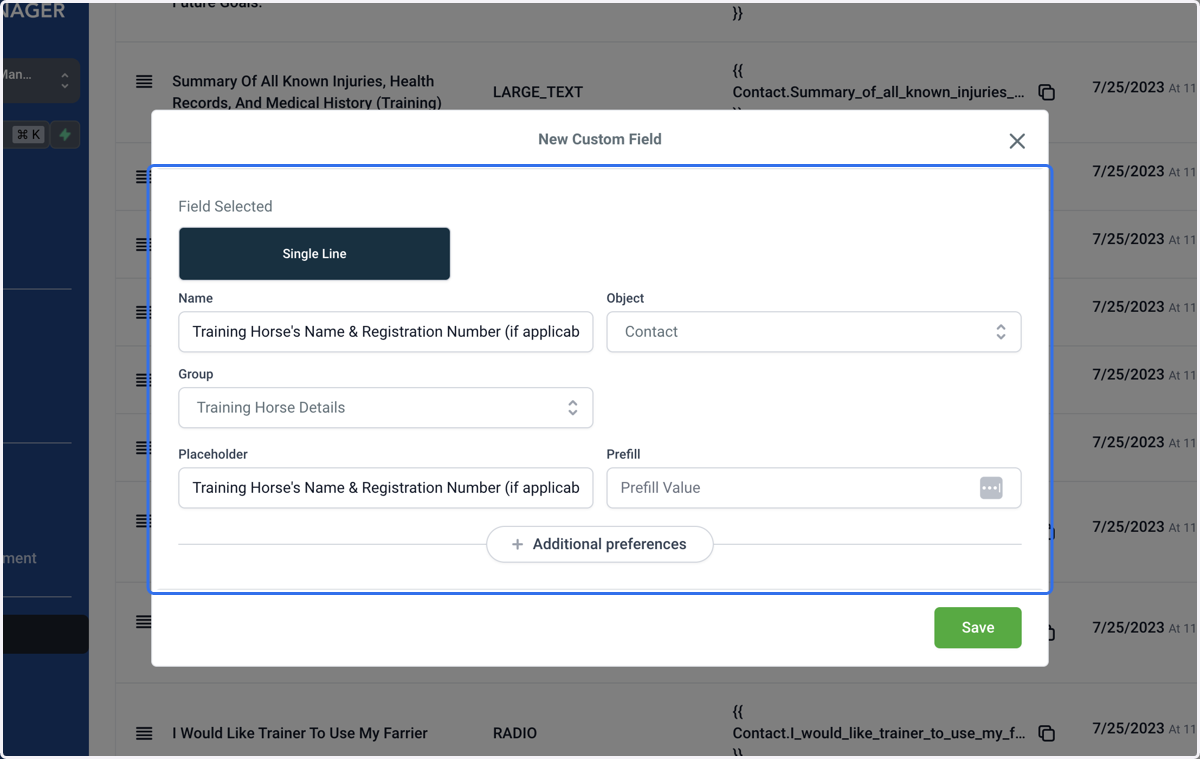The image size is (1200, 759).
Task: Click the RADIO type cell
Action: 515,733
